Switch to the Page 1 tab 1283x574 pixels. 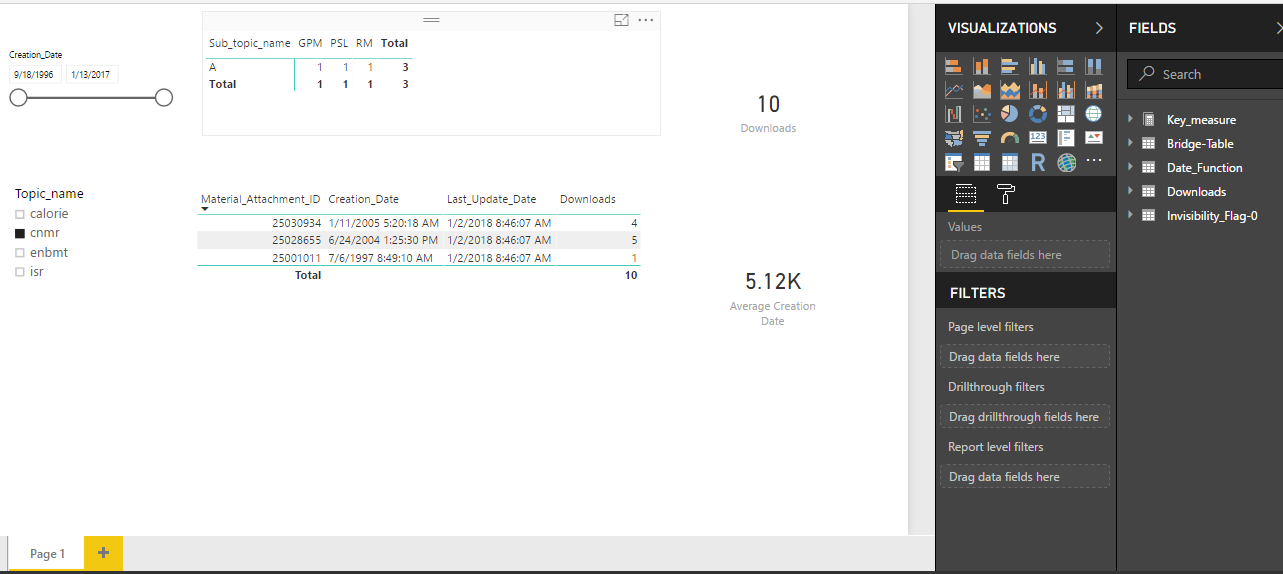pyautogui.click(x=47, y=553)
